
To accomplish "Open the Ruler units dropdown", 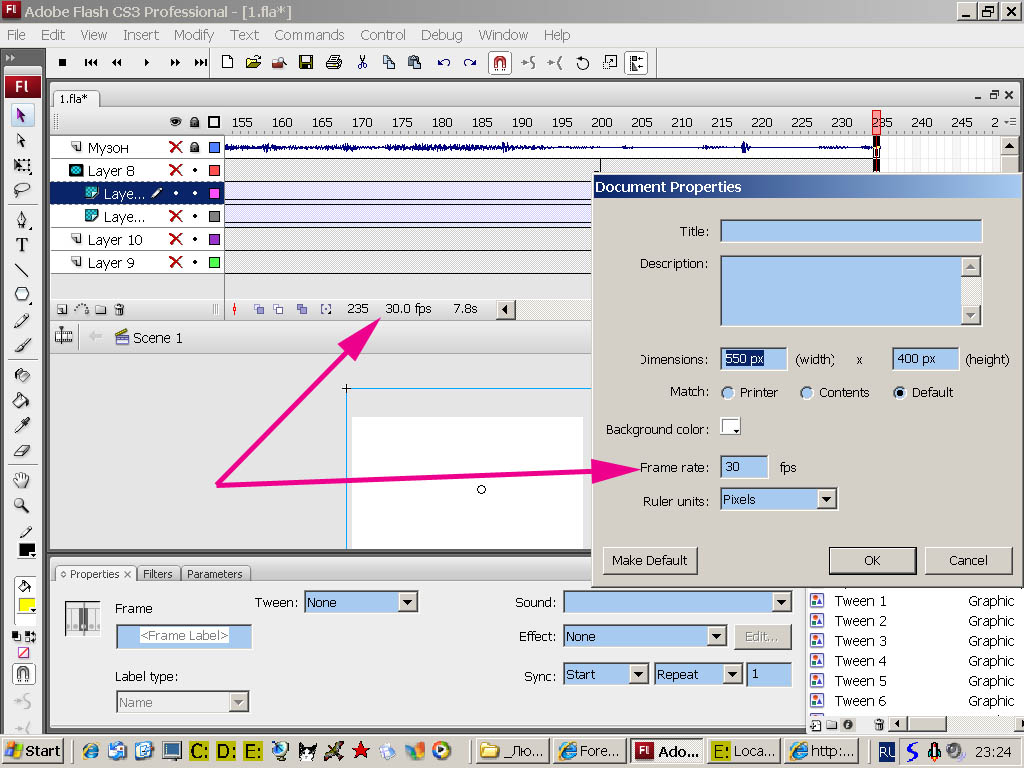I will coord(825,499).
